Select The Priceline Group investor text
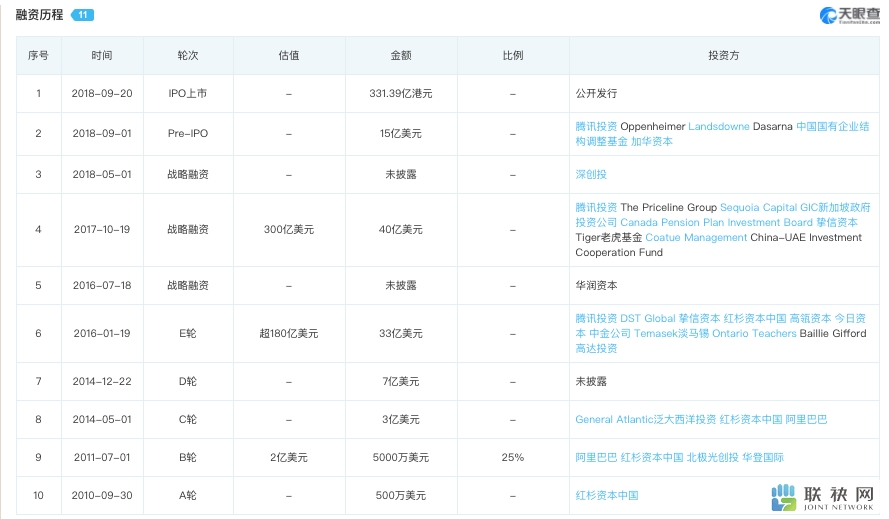The height and width of the screenshot is (519, 889). 668,208
